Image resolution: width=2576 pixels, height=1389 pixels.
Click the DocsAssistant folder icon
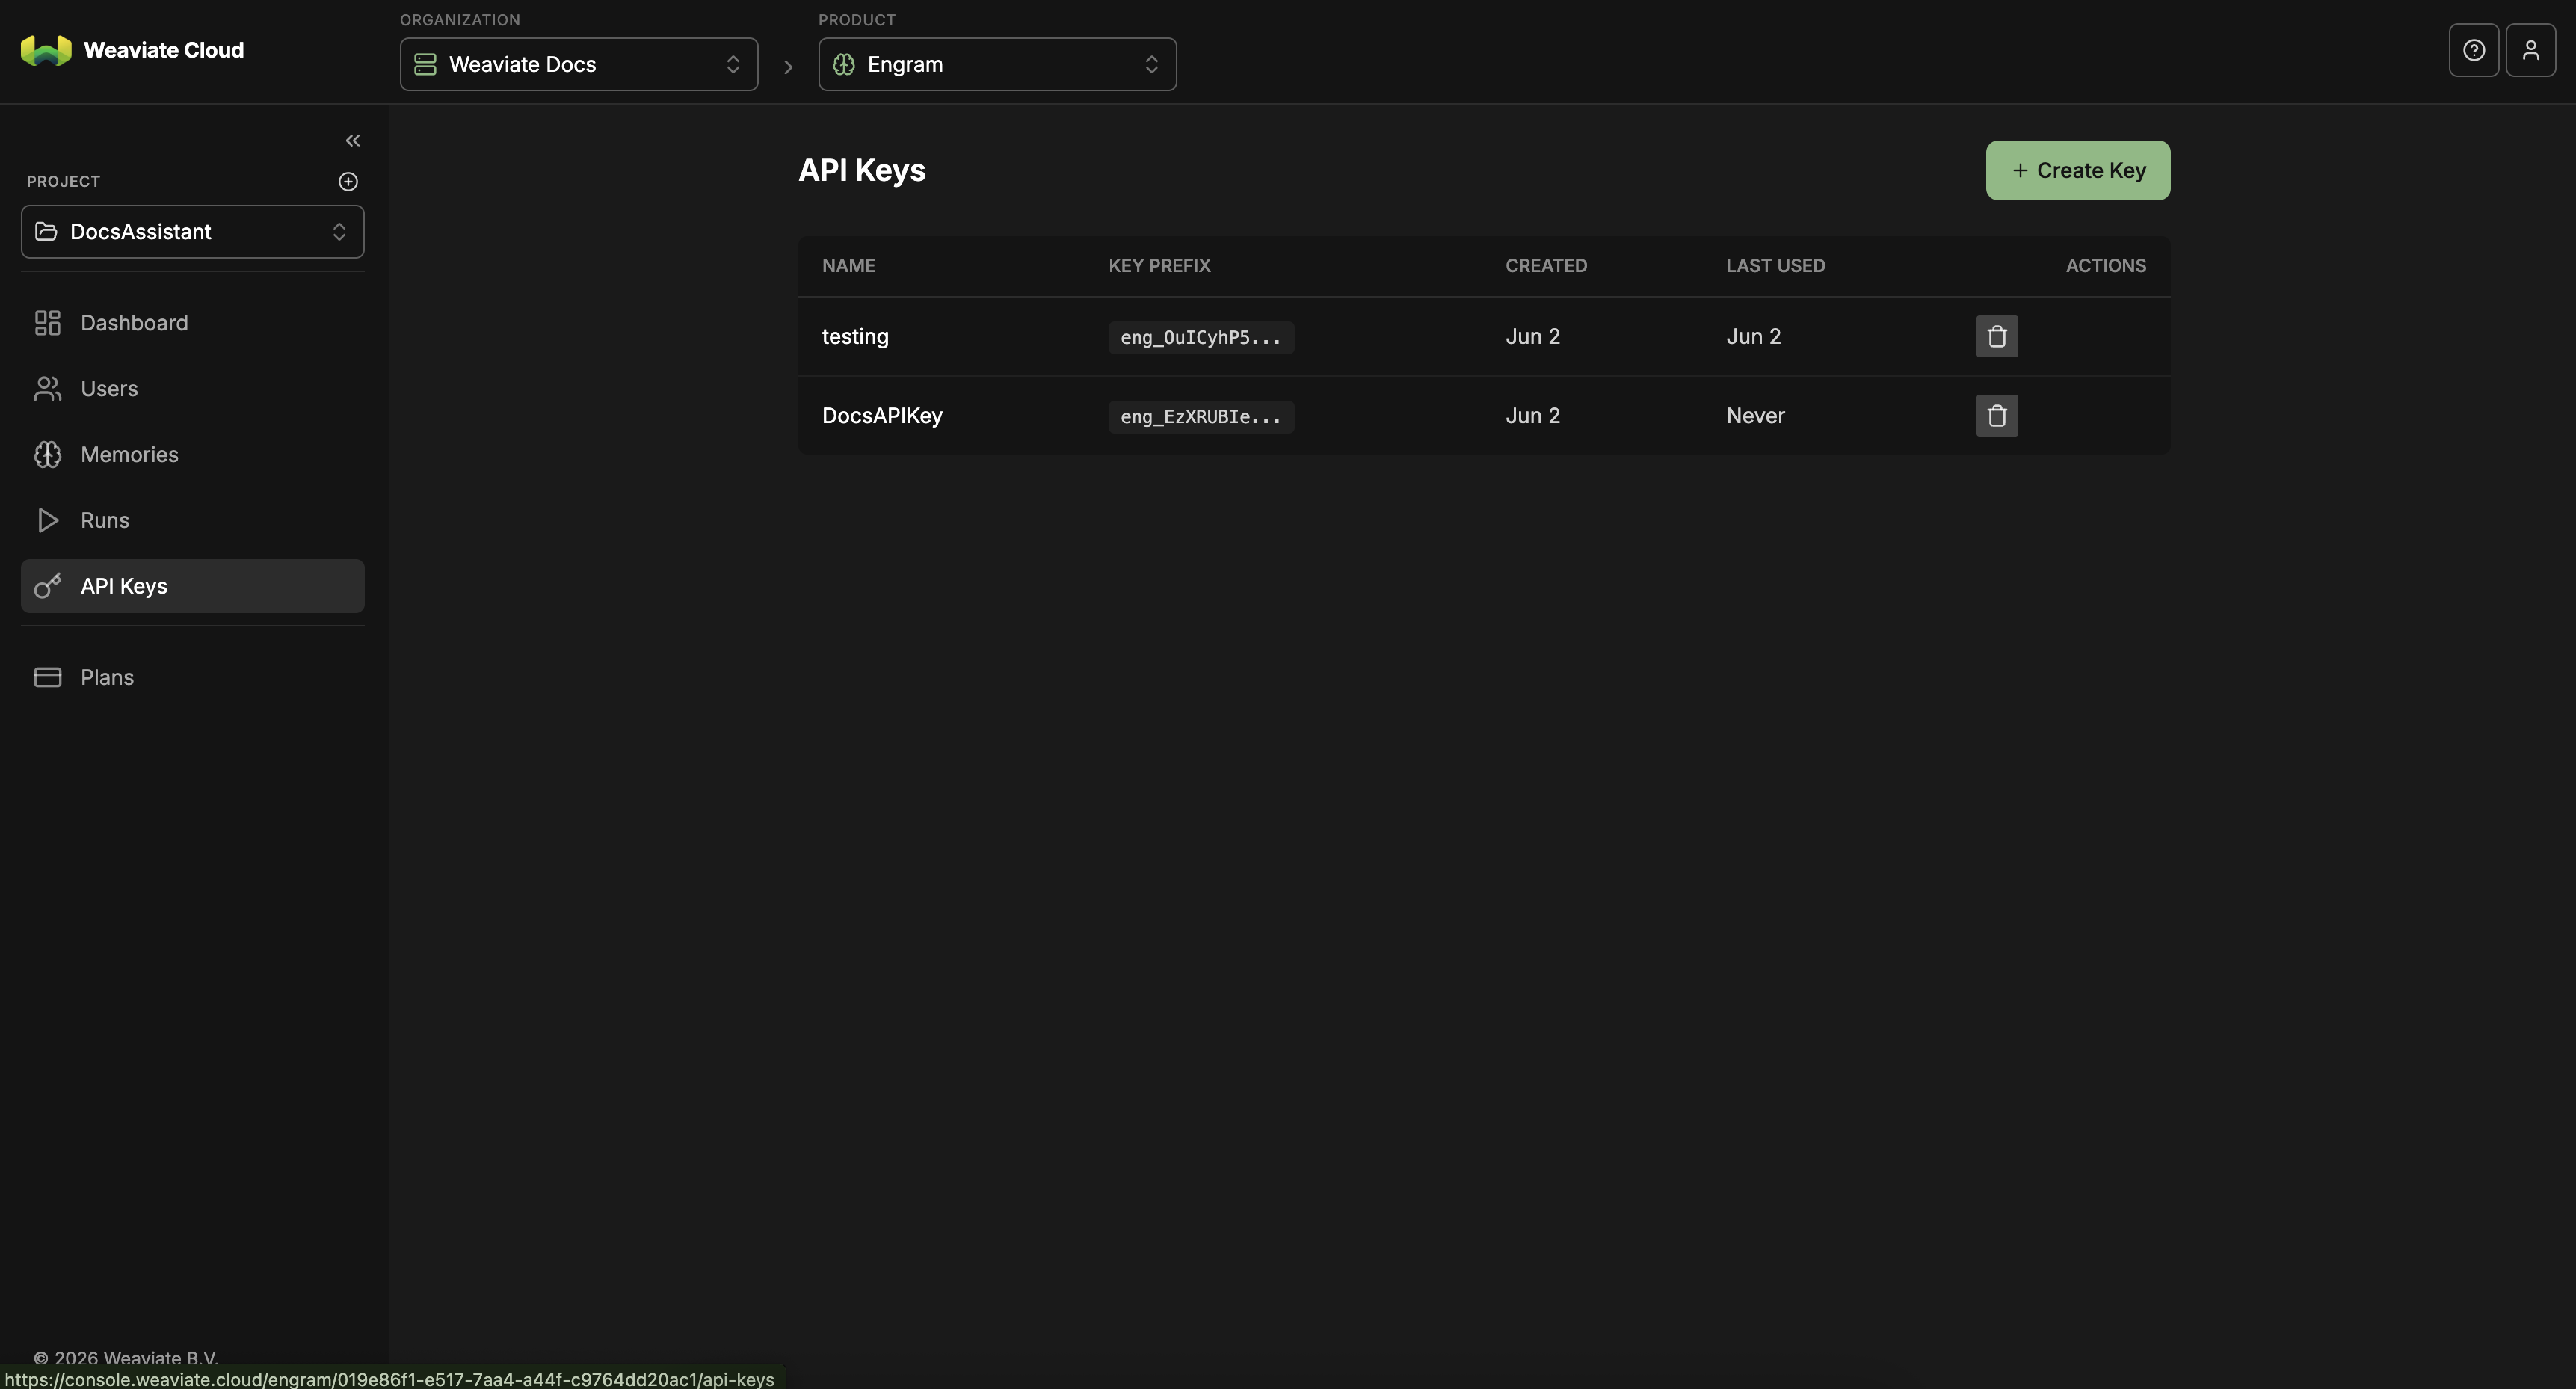pos(46,232)
